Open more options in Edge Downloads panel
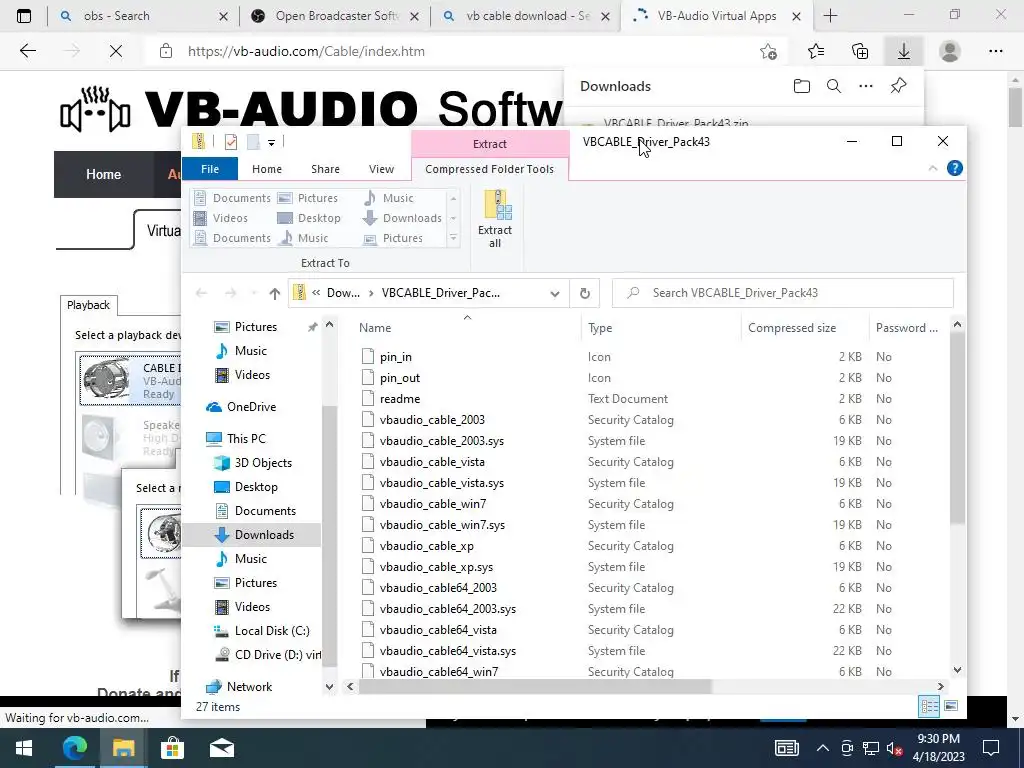The height and width of the screenshot is (768, 1024). (x=866, y=86)
